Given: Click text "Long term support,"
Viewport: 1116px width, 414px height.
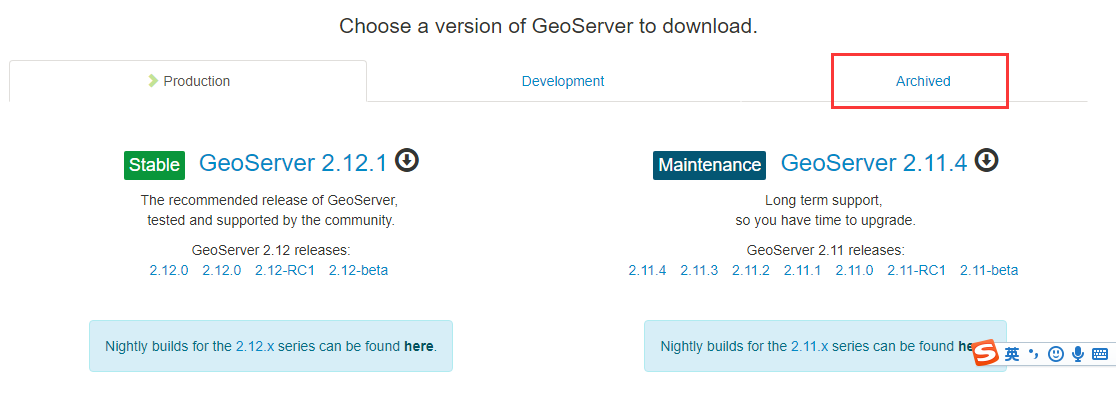Looking at the screenshot, I should (823, 200).
